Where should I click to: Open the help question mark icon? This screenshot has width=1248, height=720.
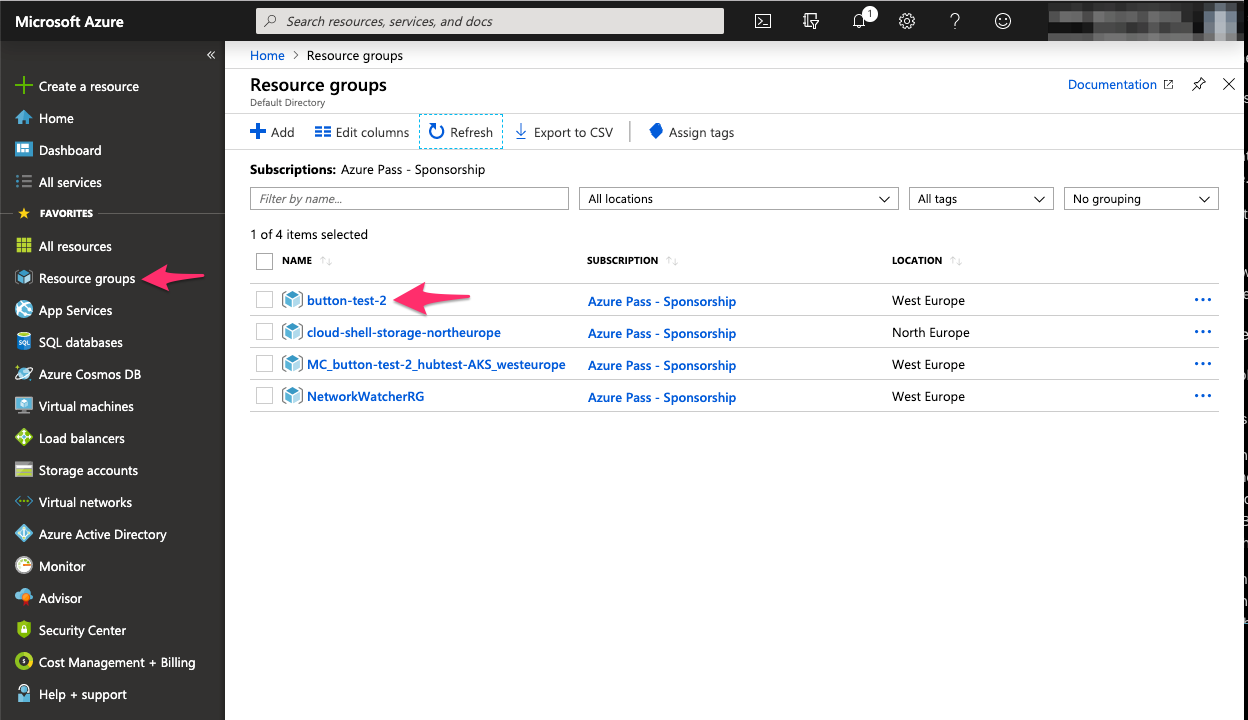pyautogui.click(x=955, y=21)
